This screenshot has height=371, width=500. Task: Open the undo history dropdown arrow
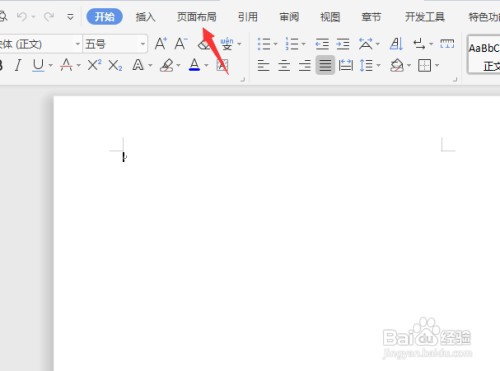click(x=34, y=17)
